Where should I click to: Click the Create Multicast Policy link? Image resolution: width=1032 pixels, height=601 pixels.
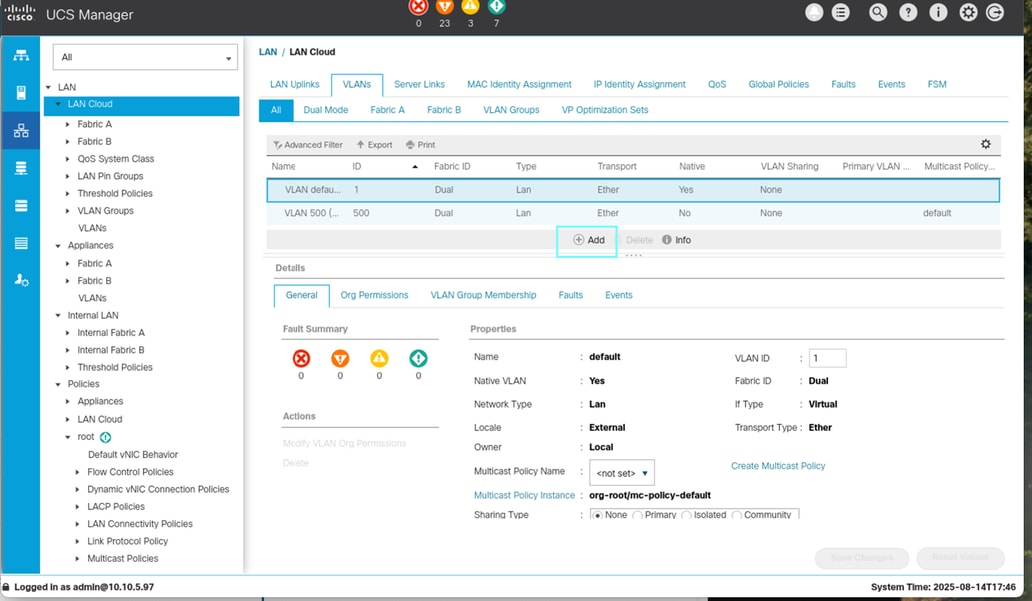(x=778, y=466)
